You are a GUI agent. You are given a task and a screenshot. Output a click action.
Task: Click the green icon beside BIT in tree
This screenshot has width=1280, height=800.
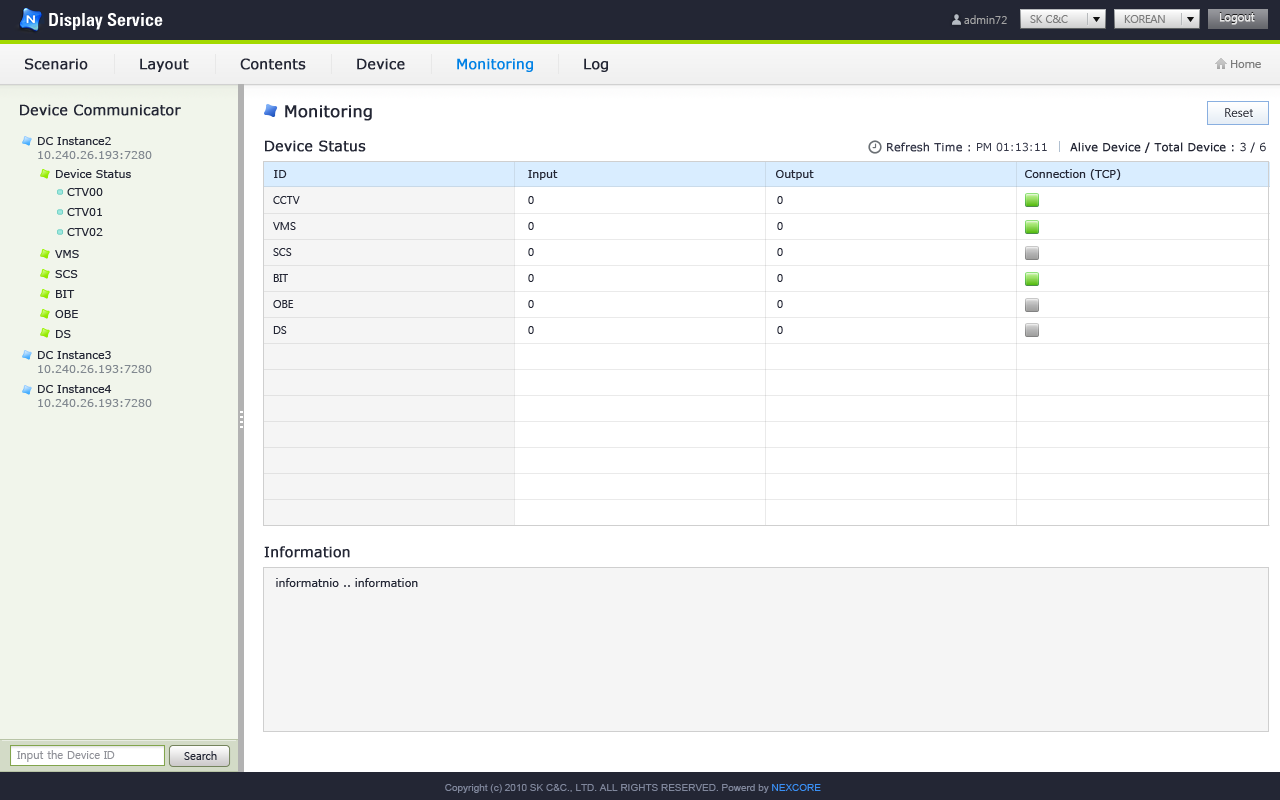tap(45, 294)
